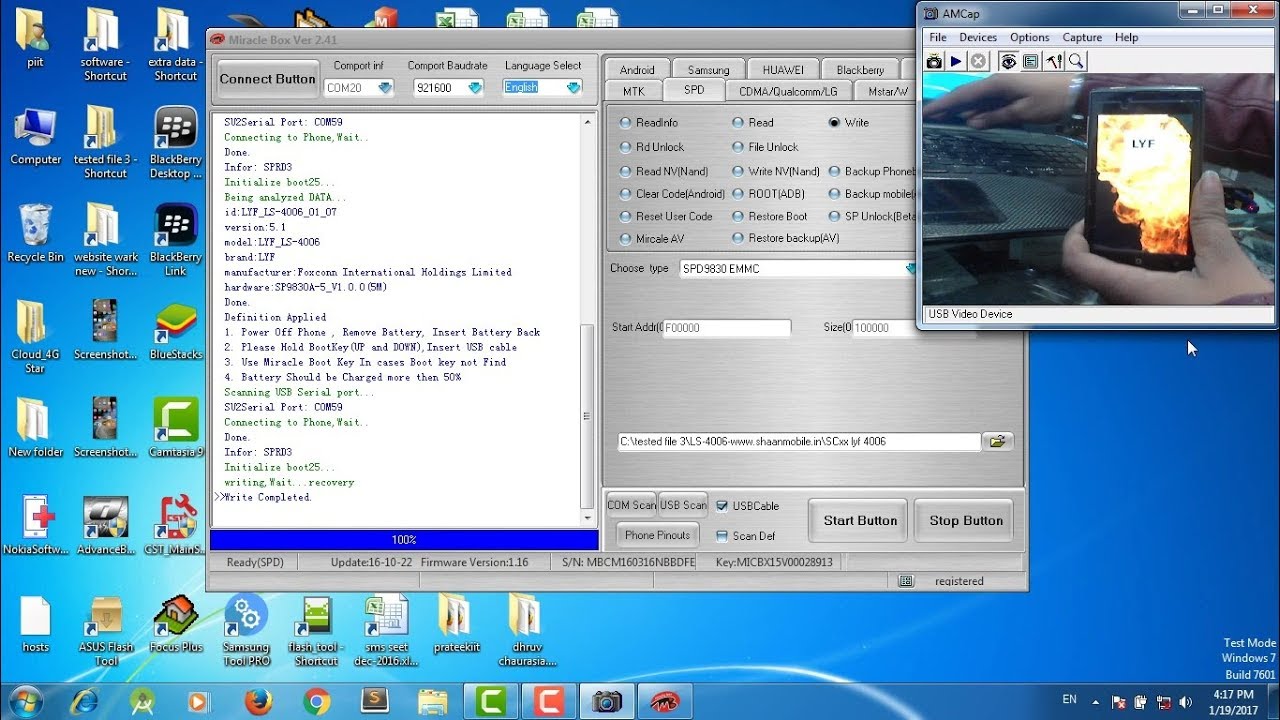This screenshot has height=720, width=1280.
Task: Switch to Miracle Box taskbar icon
Action: pos(664,700)
